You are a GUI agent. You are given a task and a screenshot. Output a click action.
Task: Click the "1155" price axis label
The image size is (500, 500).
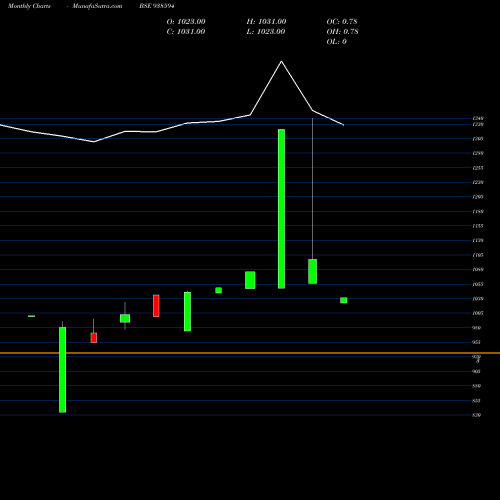pyautogui.click(x=478, y=226)
